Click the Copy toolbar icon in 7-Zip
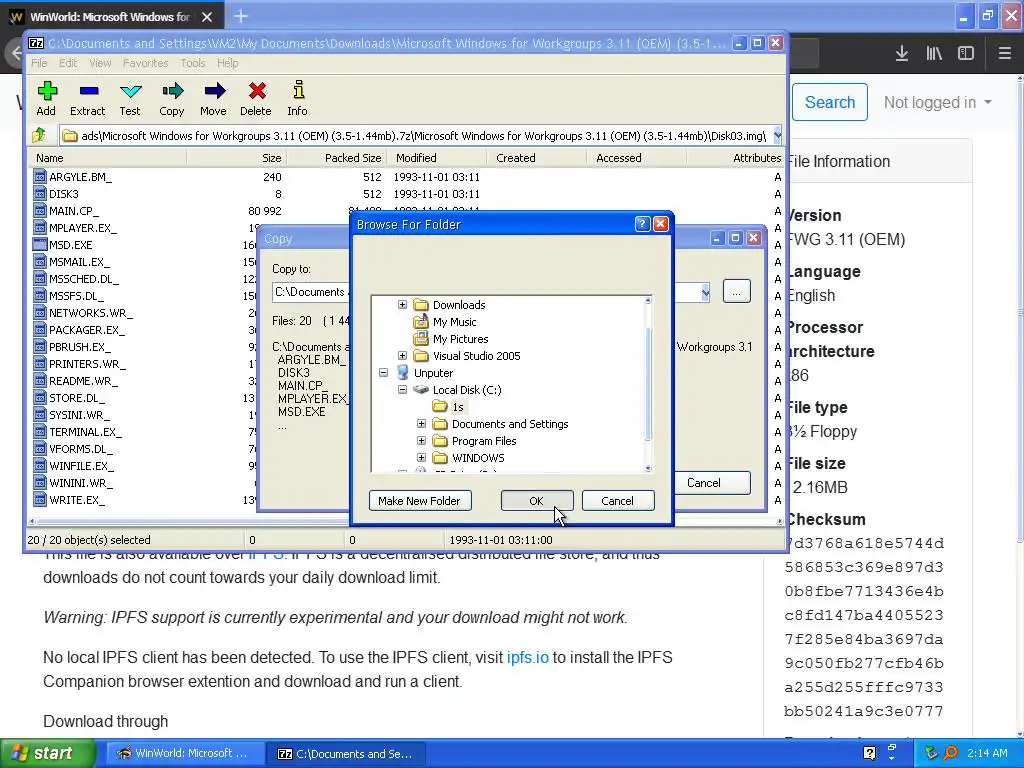This screenshot has height=768, width=1024. point(172,99)
